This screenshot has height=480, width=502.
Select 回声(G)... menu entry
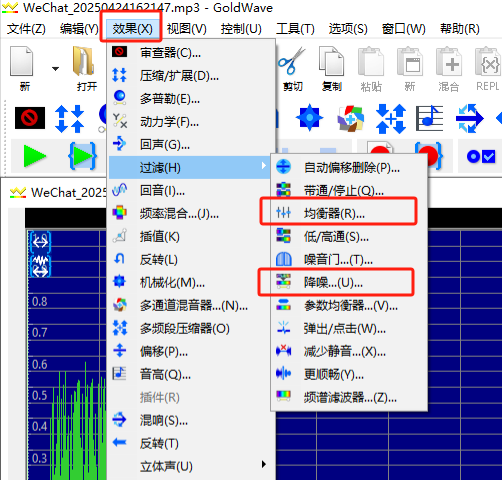[191, 145]
